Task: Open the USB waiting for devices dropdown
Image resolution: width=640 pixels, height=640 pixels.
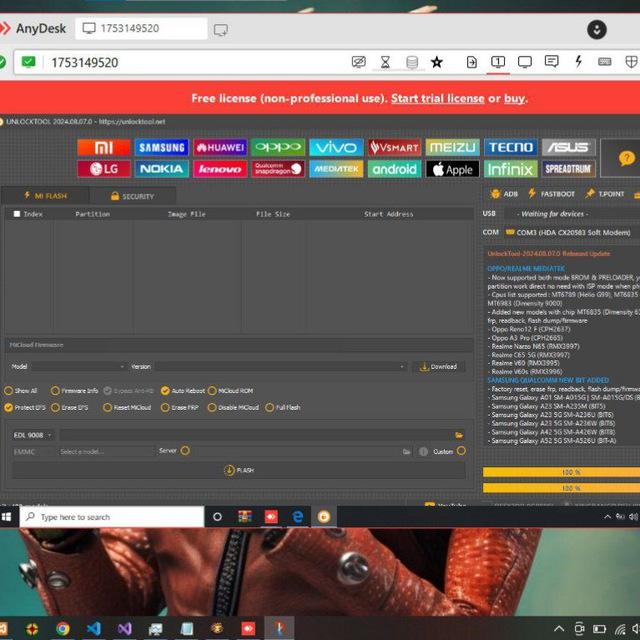Action: click(x=571, y=214)
